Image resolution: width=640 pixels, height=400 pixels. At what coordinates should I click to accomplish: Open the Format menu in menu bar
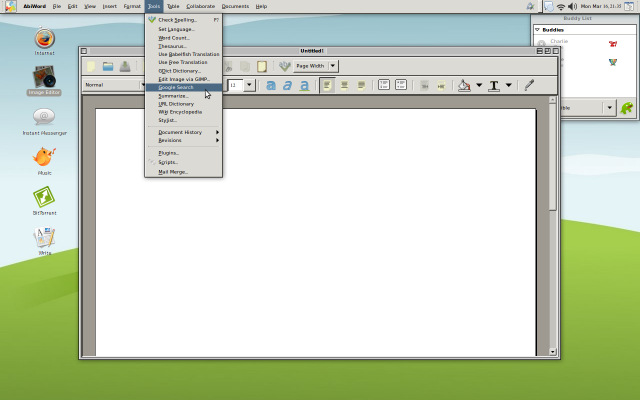click(132, 6)
